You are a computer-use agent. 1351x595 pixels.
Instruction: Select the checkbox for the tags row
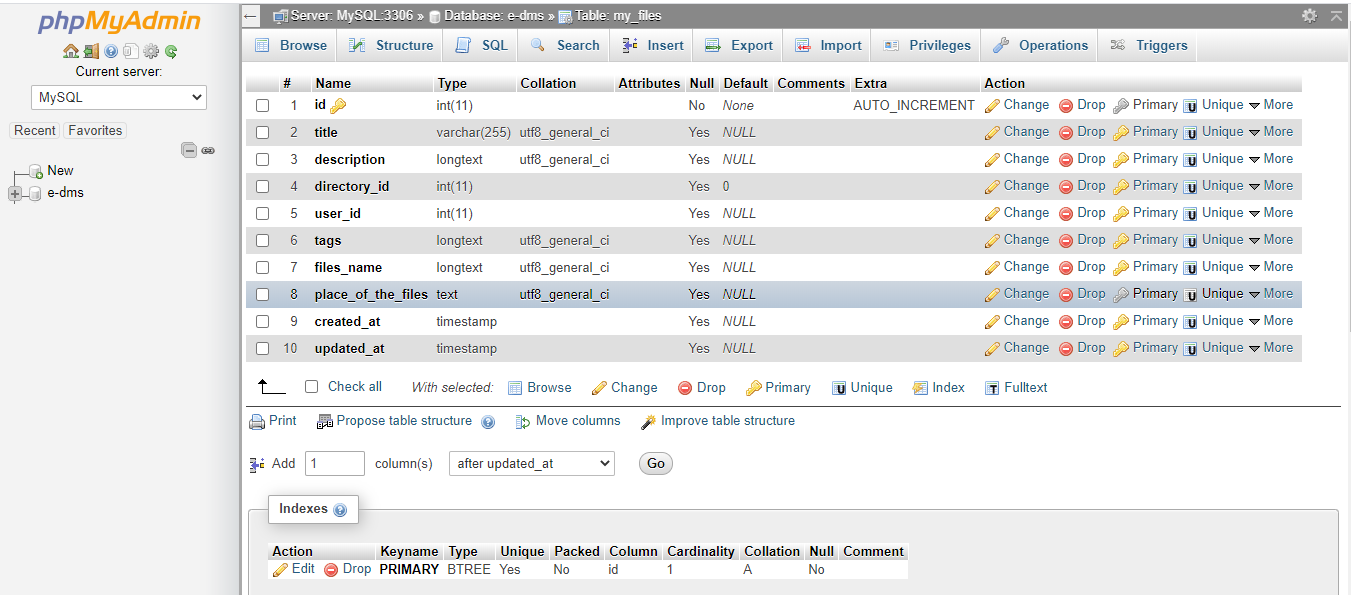point(262,240)
